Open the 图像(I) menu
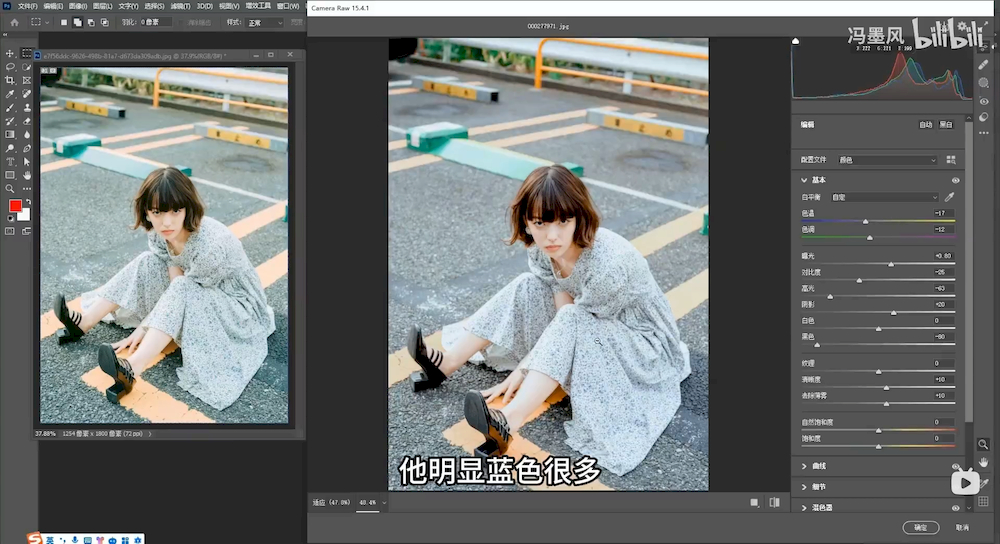This screenshot has height=544, width=1000. [78, 6]
